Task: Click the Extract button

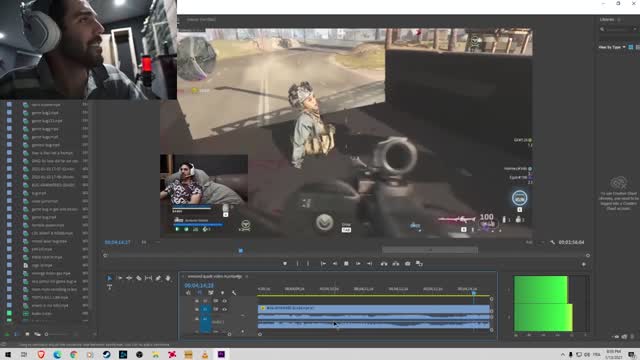Action: coord(396,264)
